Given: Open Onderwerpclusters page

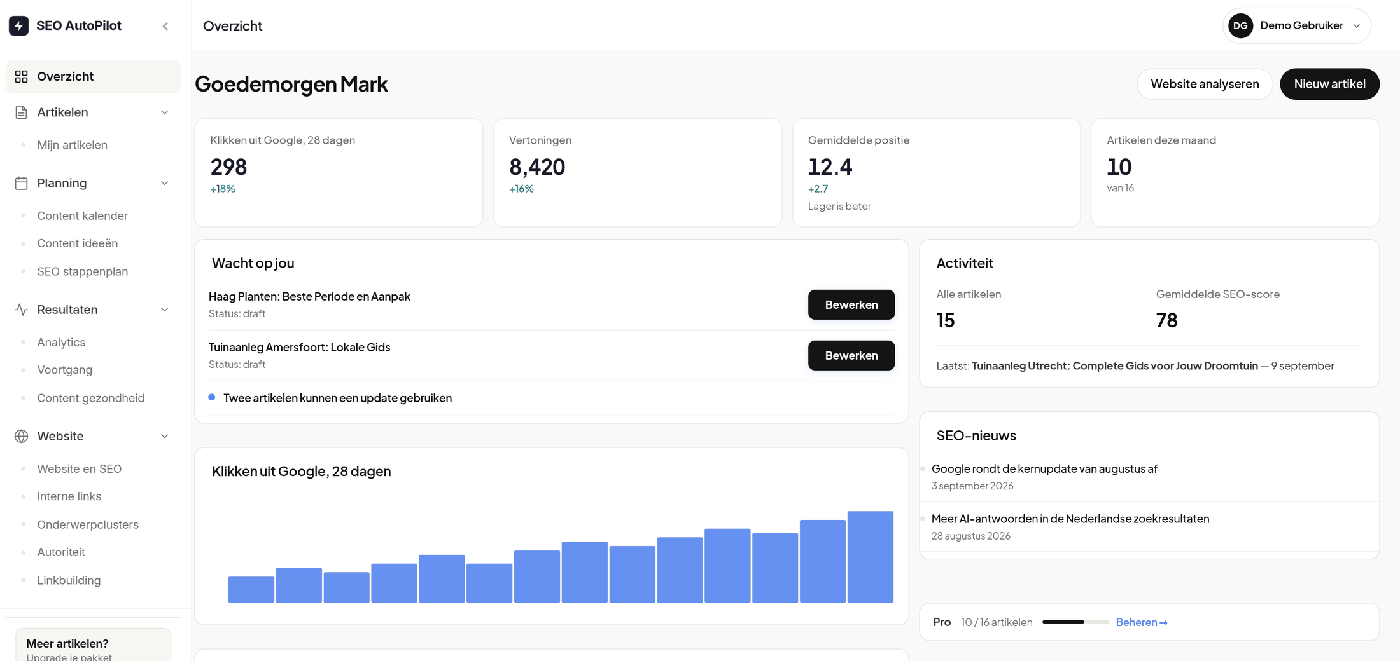Looking at the screenshot, I should 88,525.
